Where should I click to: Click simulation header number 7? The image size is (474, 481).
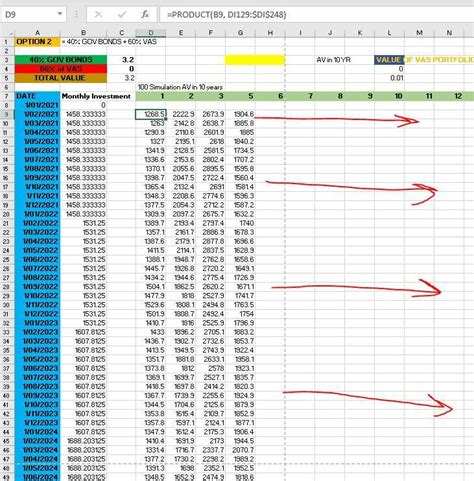300,96
